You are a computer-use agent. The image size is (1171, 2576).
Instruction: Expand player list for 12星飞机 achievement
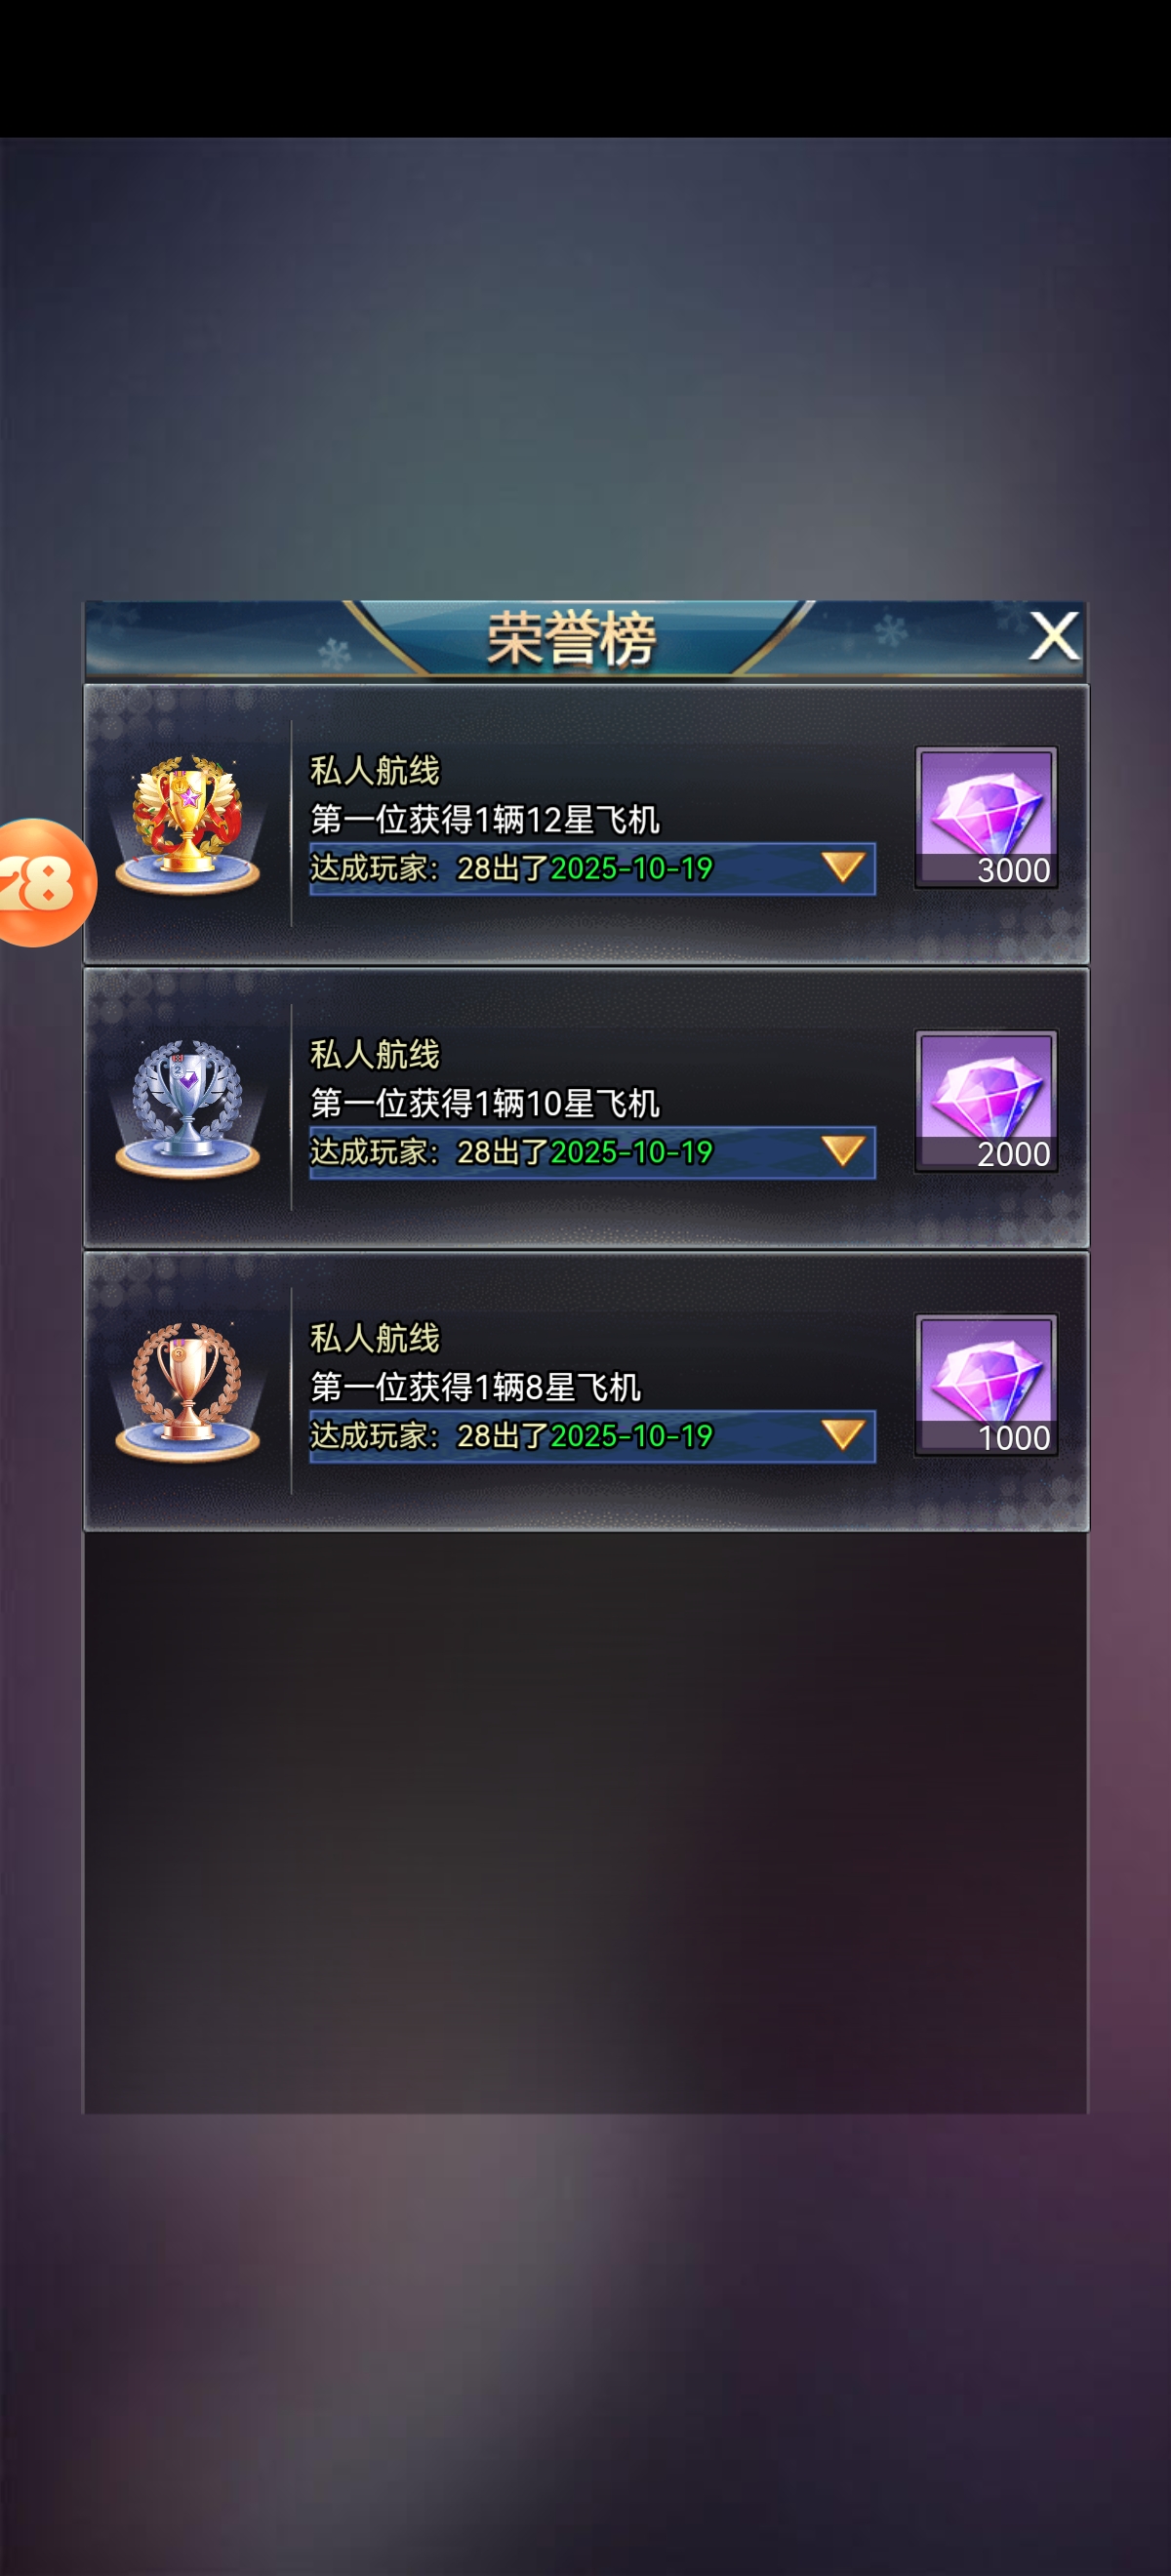(x=843, y=867)
